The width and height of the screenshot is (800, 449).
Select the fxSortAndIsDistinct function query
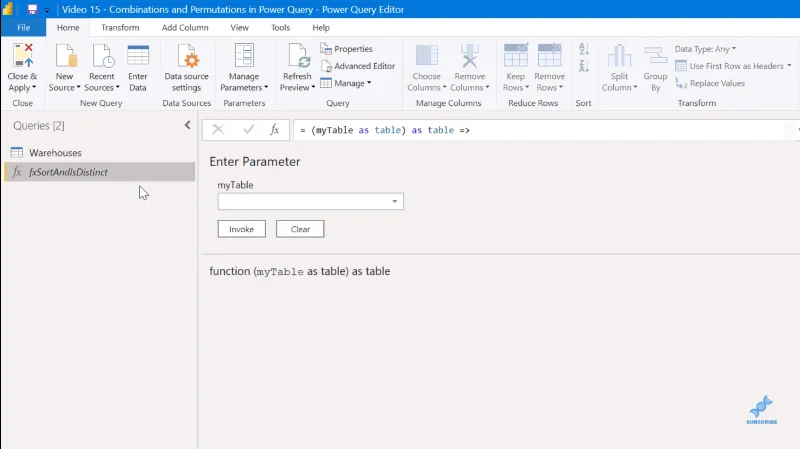[x=99, y=172]
